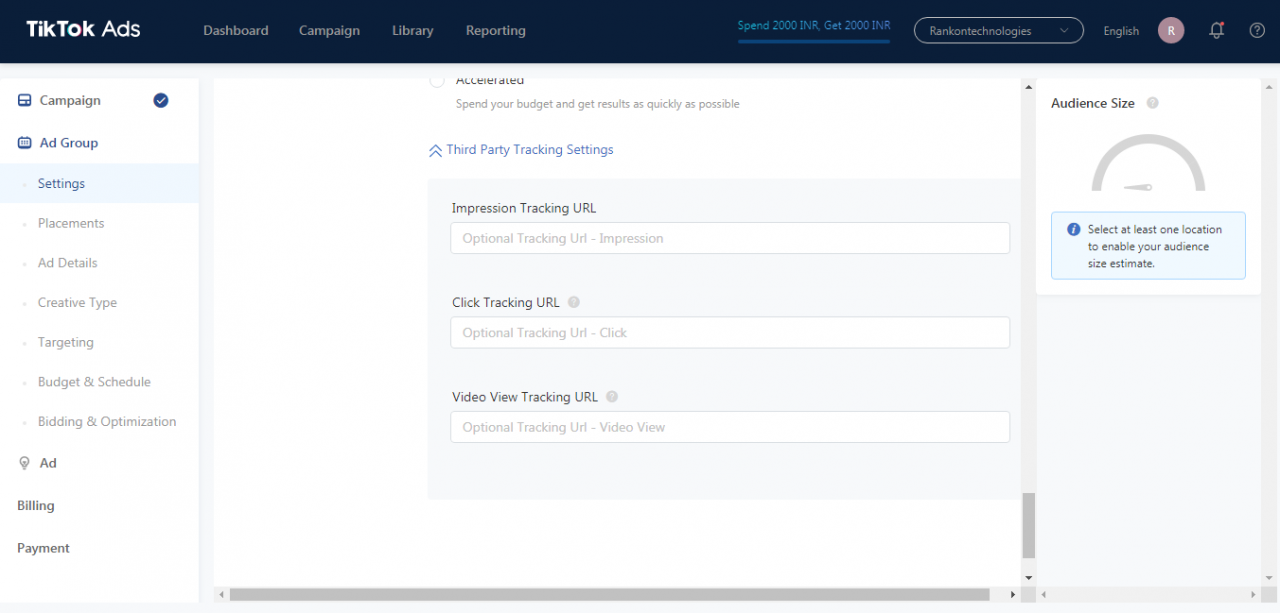The height and width of the screenshot is (613, 1280).
Task: Click the collapse double-chevron beside Third Party Tracking
Action: click(x=435, y=150)
